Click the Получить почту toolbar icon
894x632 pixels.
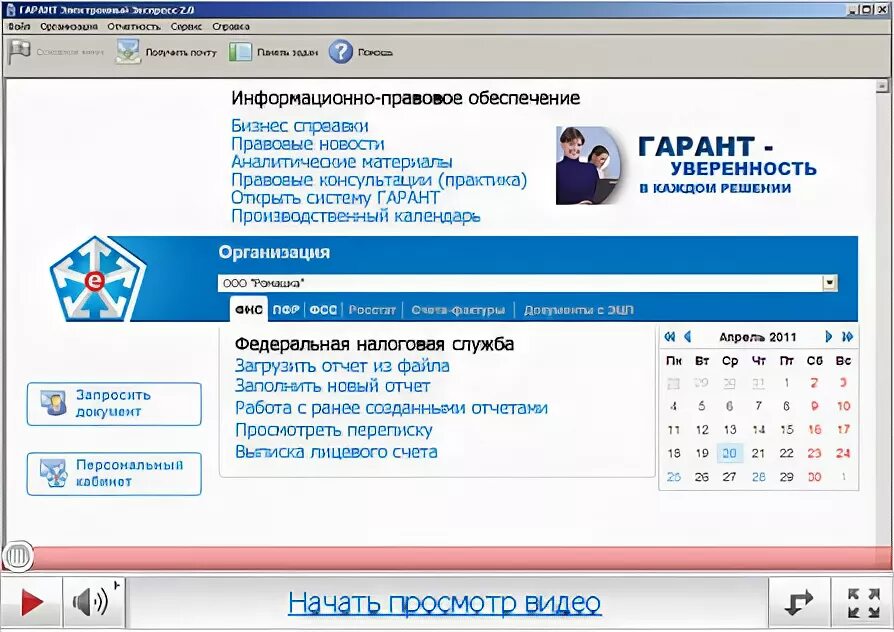click(x=128, y=51)
